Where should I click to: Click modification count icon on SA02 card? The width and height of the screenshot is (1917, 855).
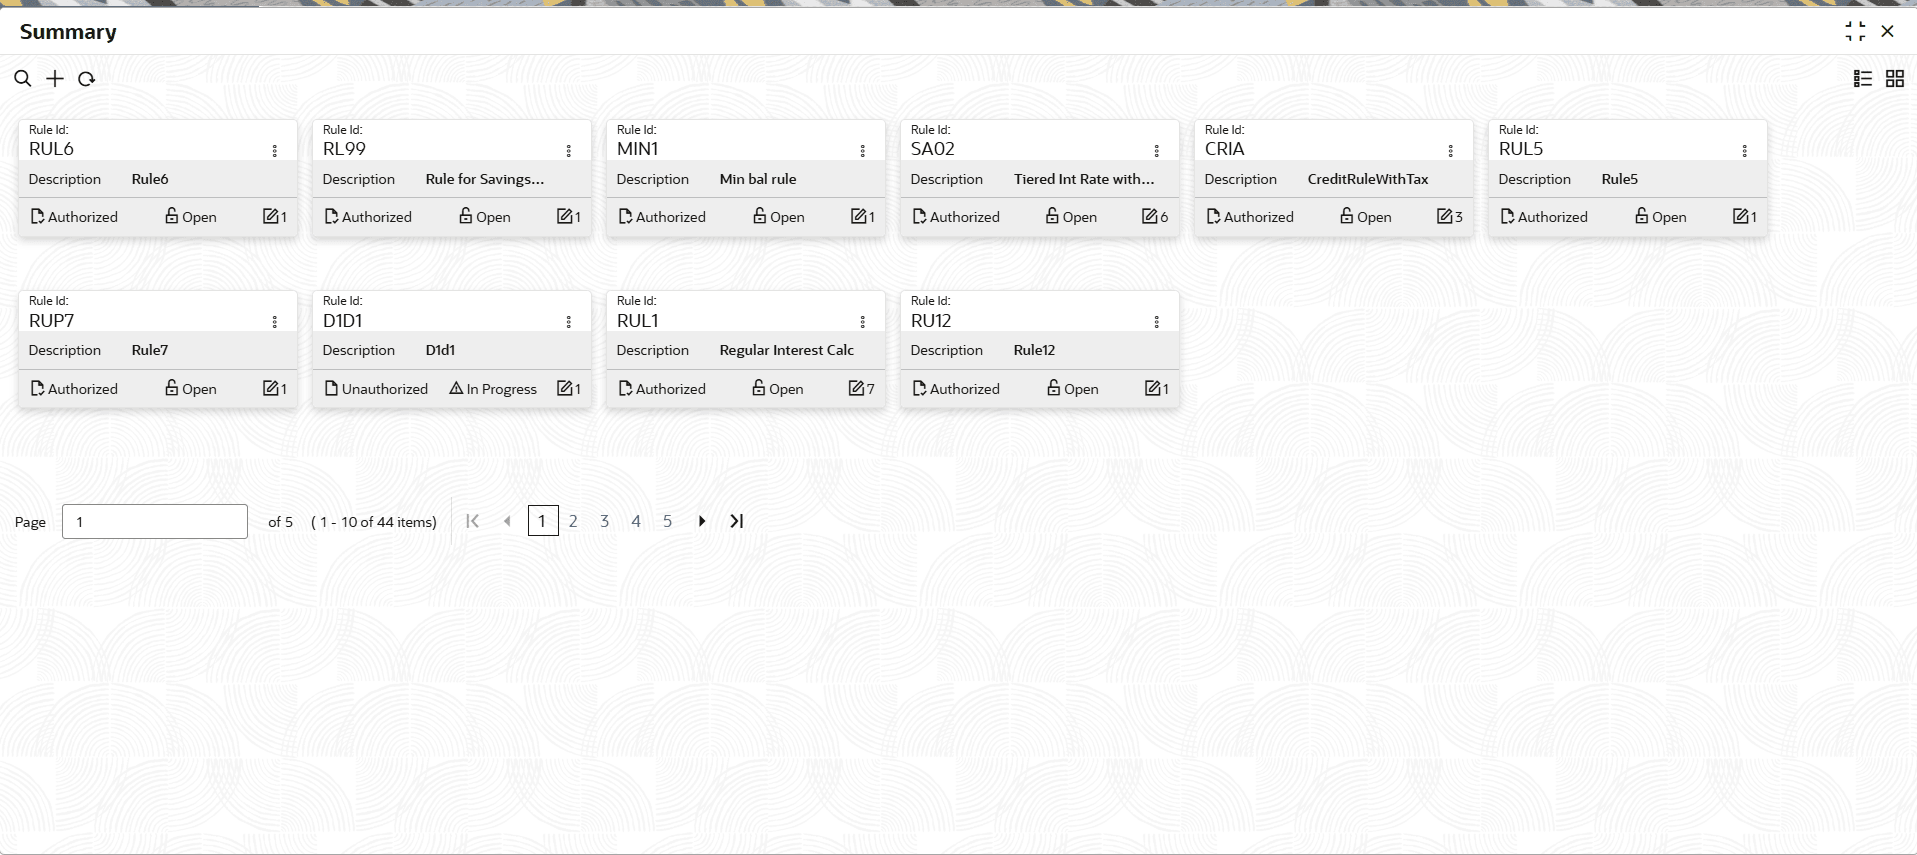[x=1155, y=216]
